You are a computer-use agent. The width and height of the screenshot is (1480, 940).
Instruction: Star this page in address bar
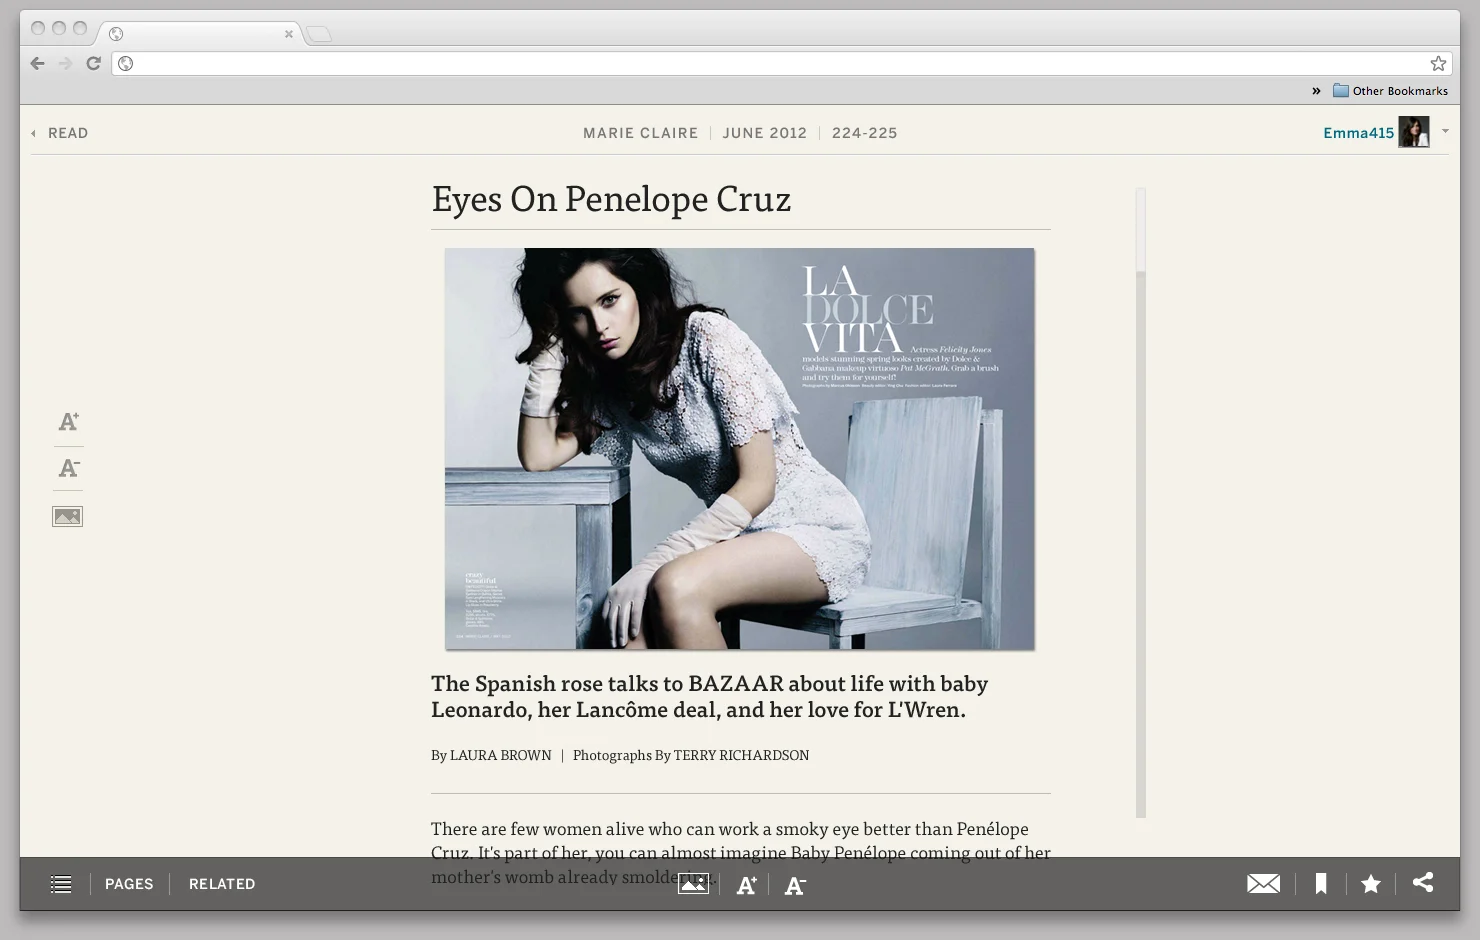pyautogui.click(x=1438, y=63)
